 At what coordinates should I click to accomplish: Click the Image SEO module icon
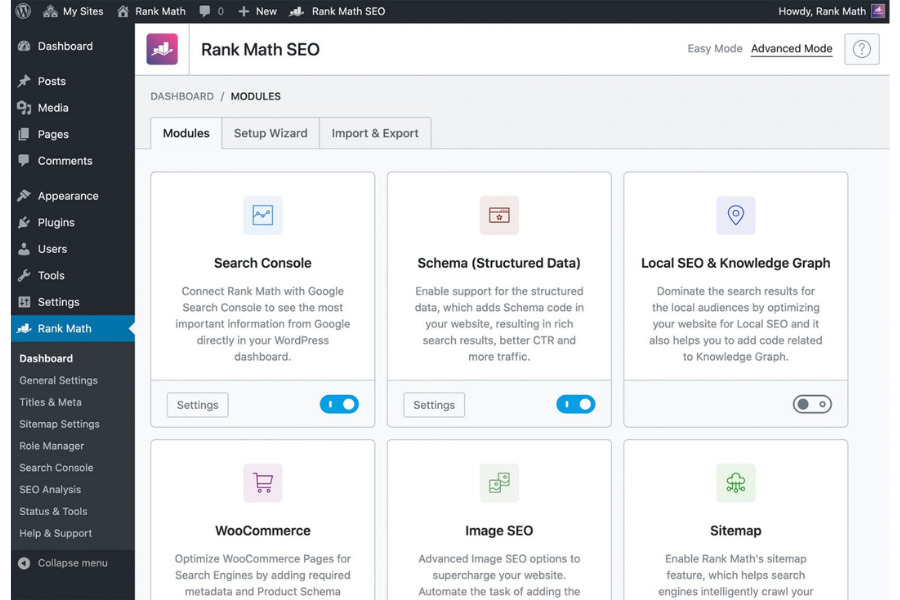point(499,482)
